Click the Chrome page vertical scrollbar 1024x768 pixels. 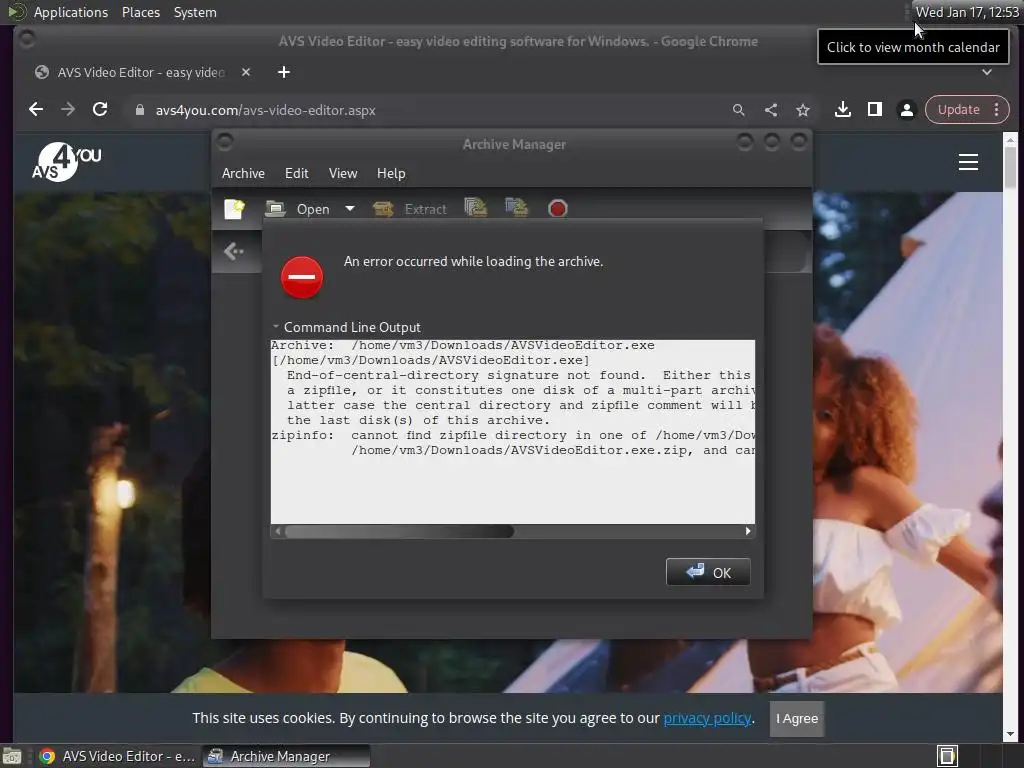pos(1010,166)
